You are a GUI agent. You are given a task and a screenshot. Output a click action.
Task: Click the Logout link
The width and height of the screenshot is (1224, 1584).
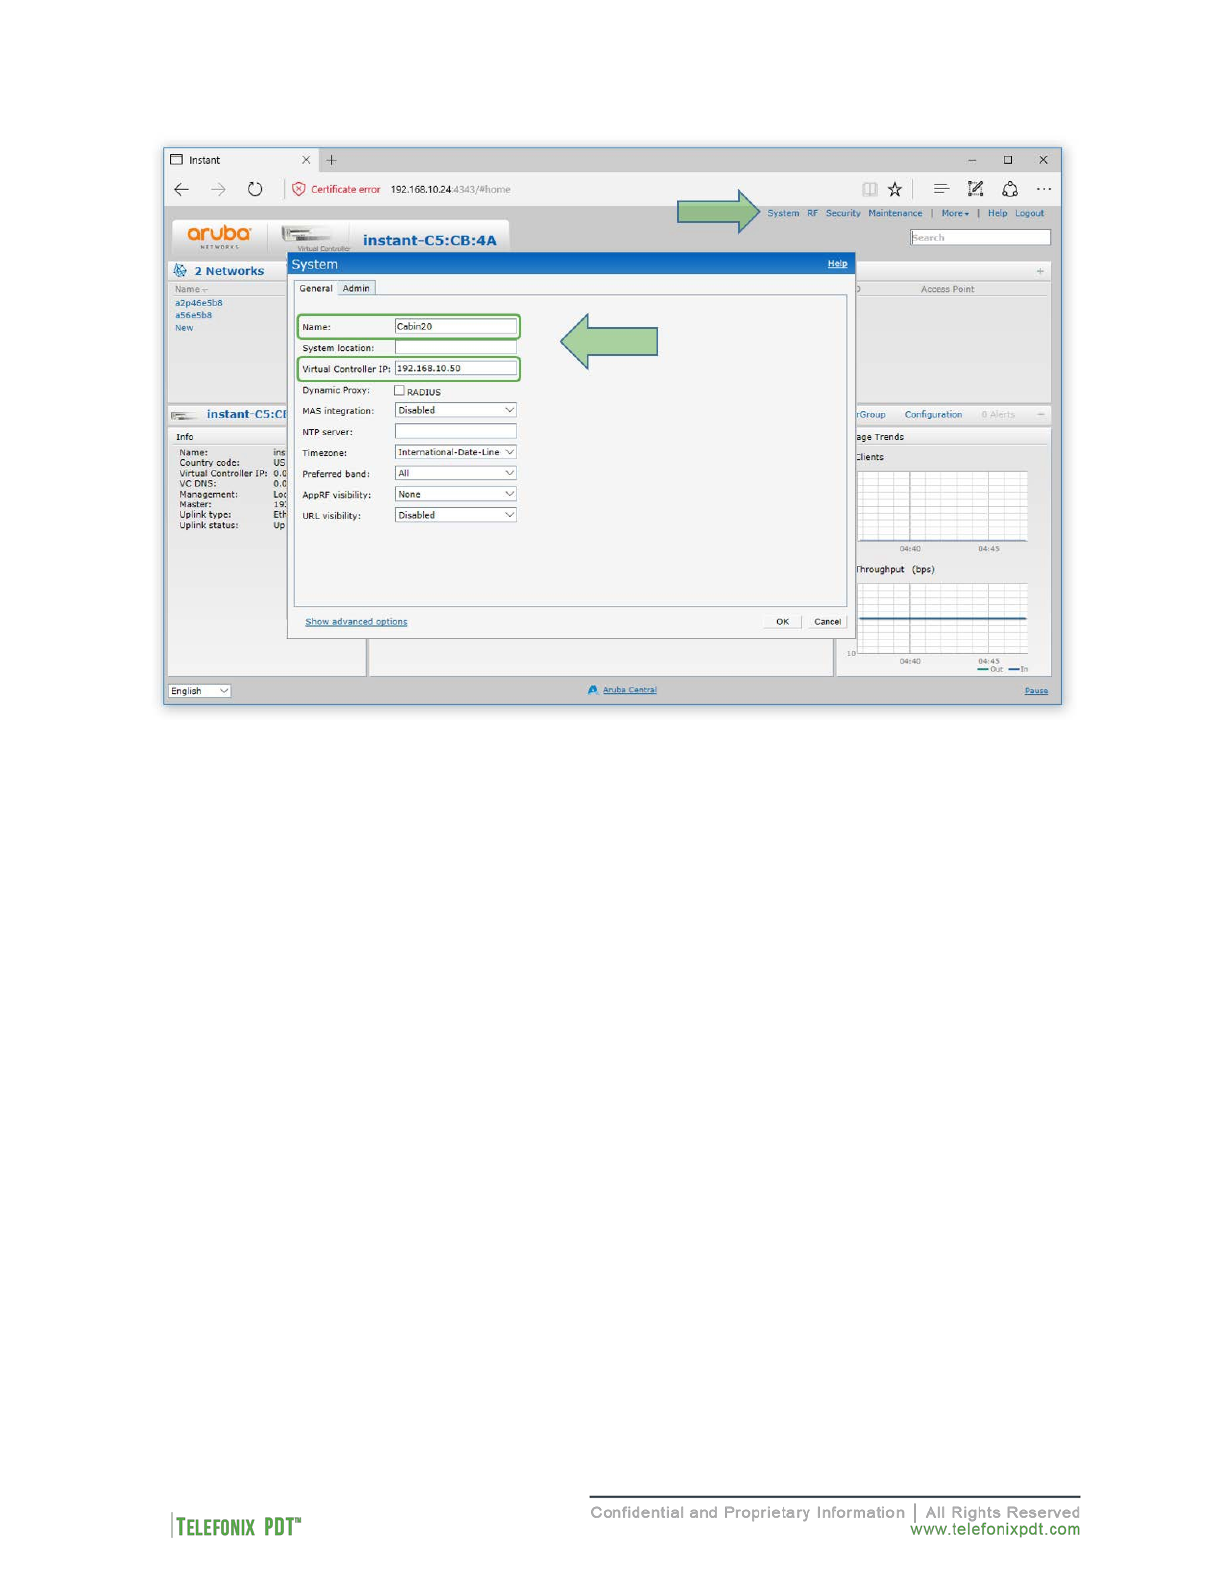click(x=1029, y=213)
